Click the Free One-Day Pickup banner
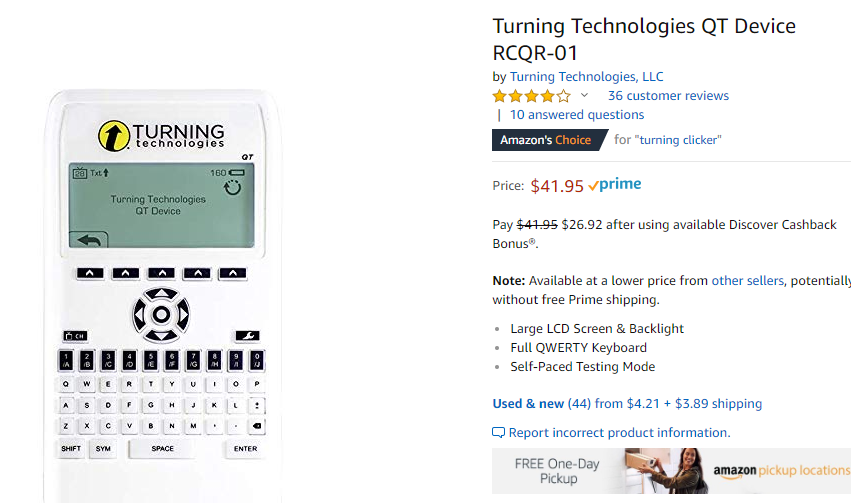Image resolution: width=851 pixels, height=503 pixels. (558, 471)
